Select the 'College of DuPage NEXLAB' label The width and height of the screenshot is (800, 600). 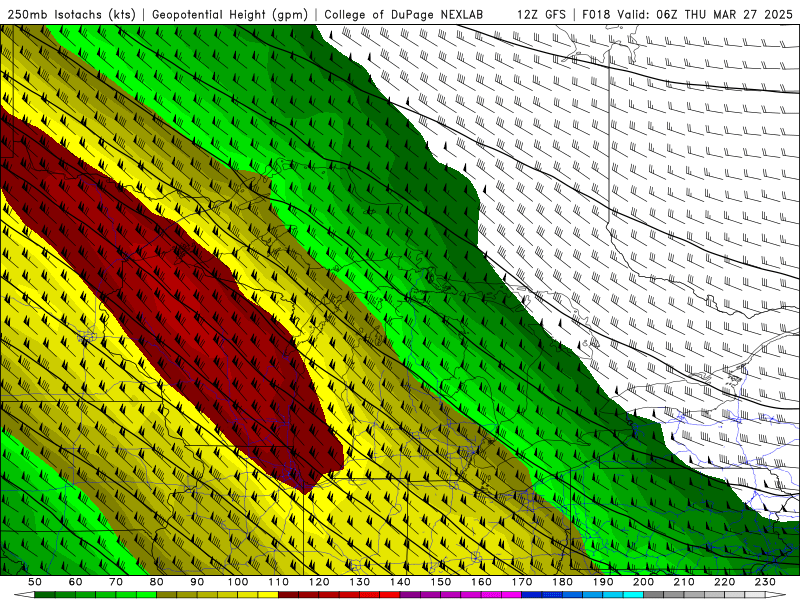click(x=404, y=15)
